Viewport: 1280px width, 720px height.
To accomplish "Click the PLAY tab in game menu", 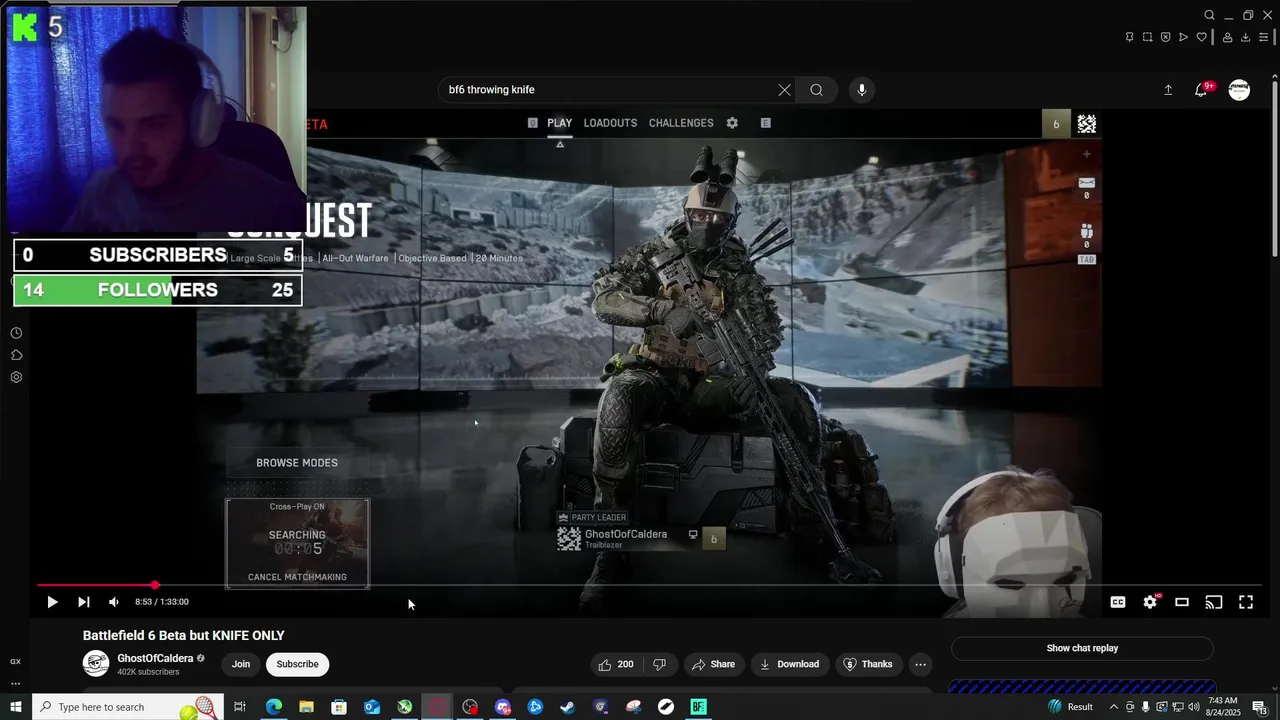I will tap(559, 123).
